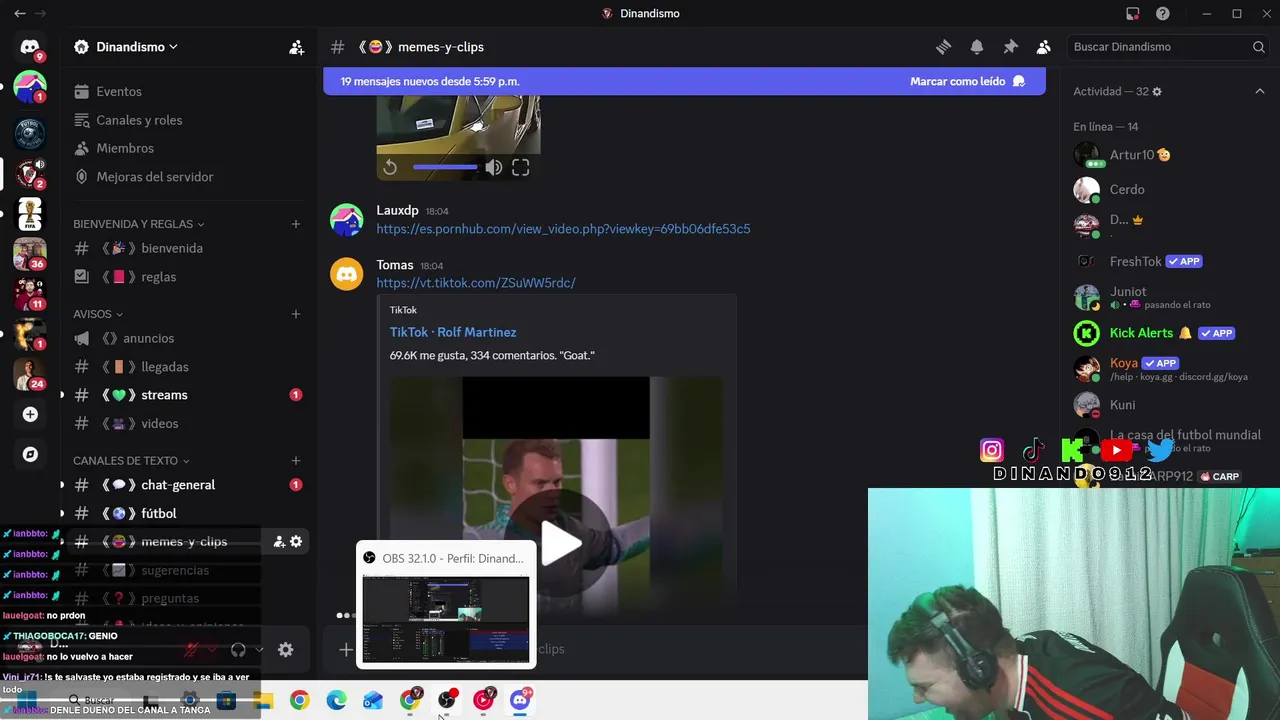Collapse the Actividad panel chevron
This screenshot has height=720, width=1280.
pos(1259,91)
